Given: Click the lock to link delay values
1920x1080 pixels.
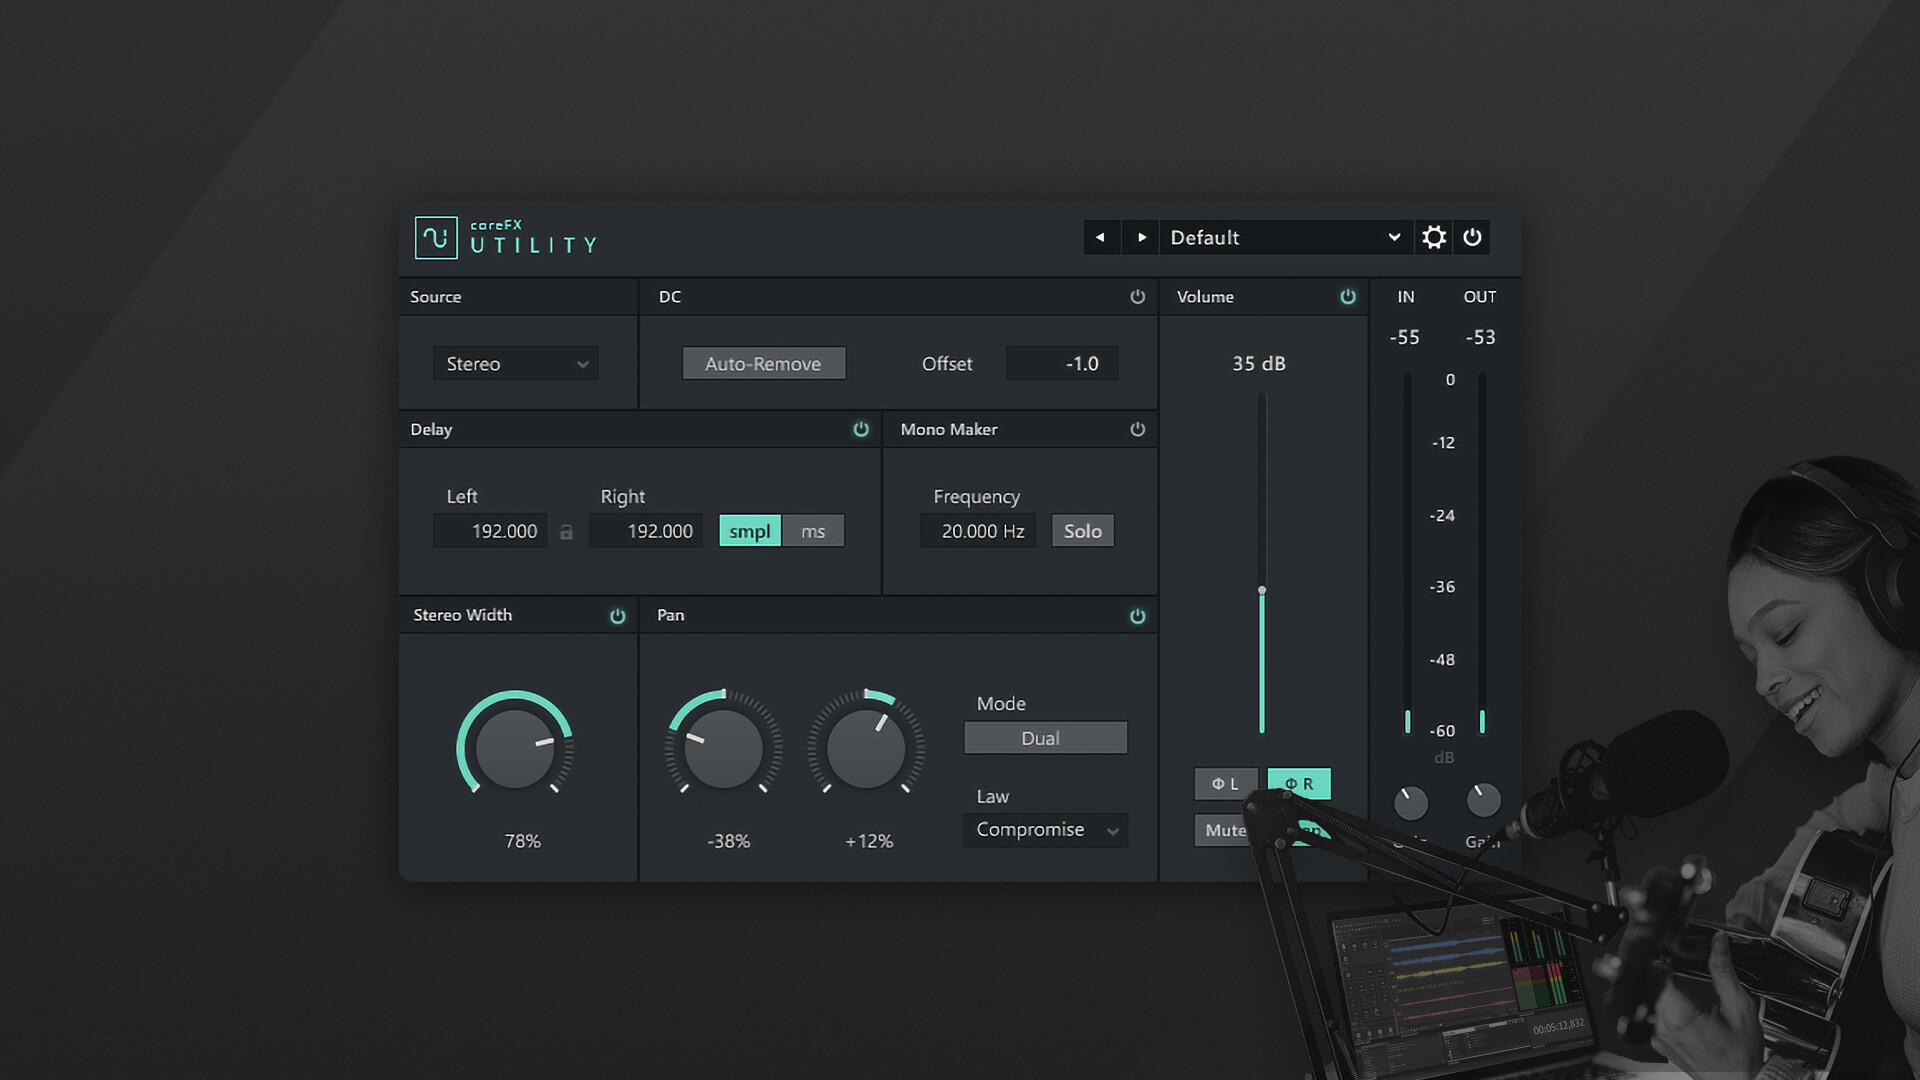Looking at the screenshot, I should [x=566, y=531].
